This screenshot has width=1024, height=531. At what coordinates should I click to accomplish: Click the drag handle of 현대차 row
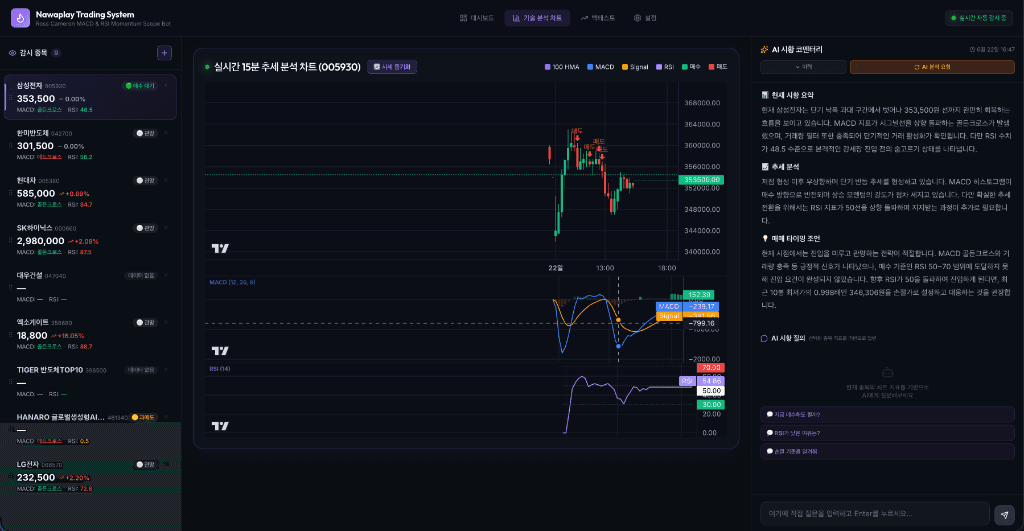pyautogui.click(x=10, y=193)
